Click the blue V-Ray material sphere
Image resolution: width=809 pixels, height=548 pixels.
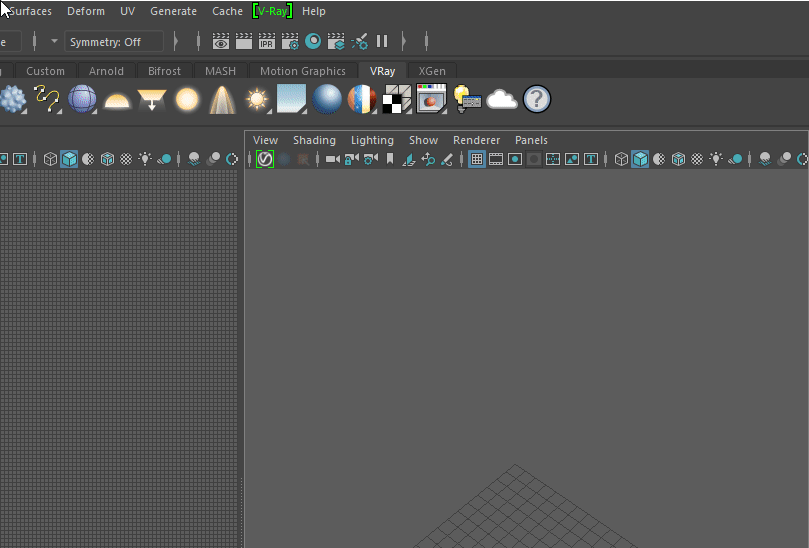(327, 99)
